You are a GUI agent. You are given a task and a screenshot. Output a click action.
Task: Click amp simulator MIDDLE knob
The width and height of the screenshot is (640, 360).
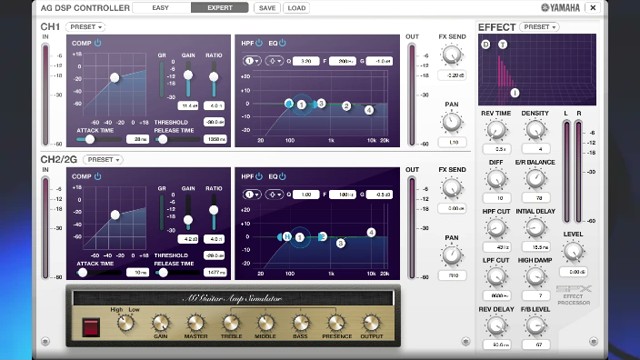(265, 323)
